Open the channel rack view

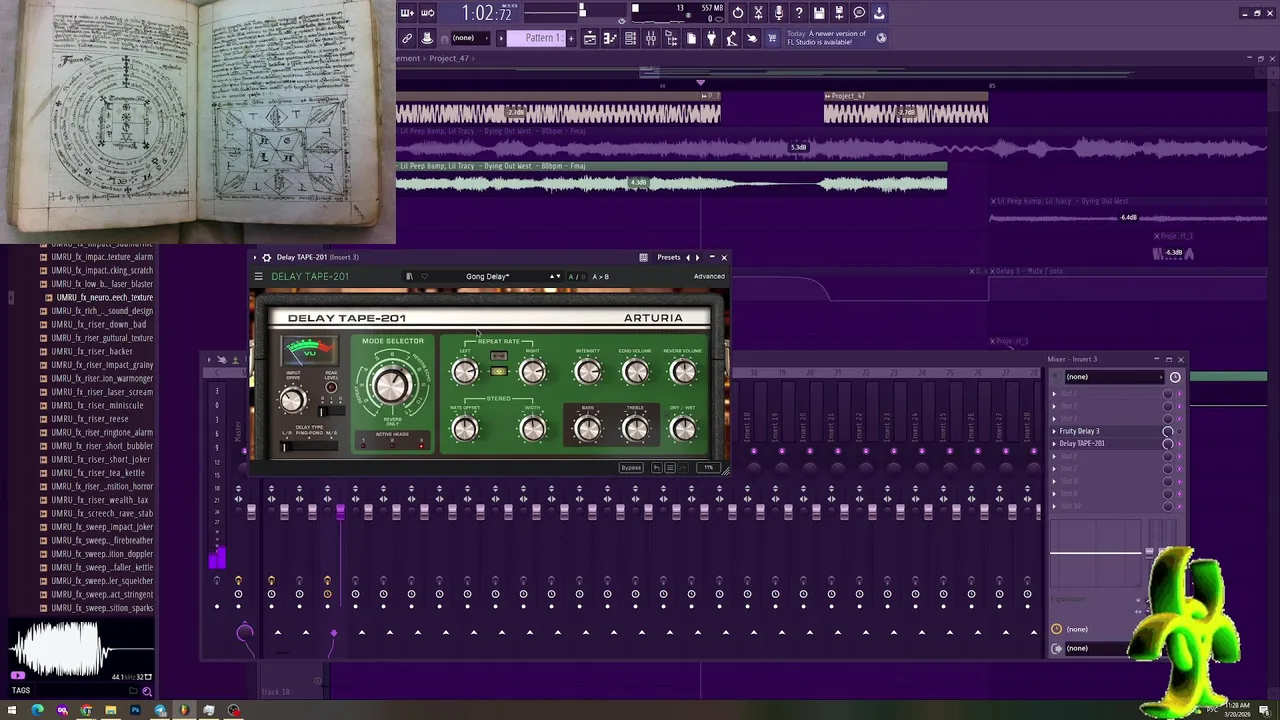(x=630, y=38)
